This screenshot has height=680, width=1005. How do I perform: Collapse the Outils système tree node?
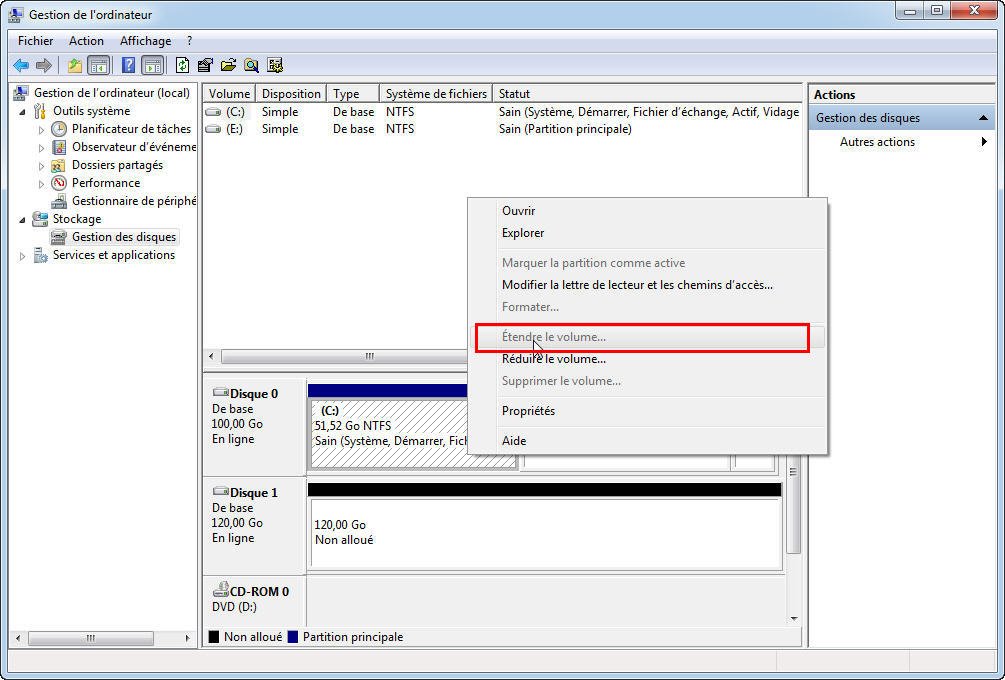tap(22, 112)
